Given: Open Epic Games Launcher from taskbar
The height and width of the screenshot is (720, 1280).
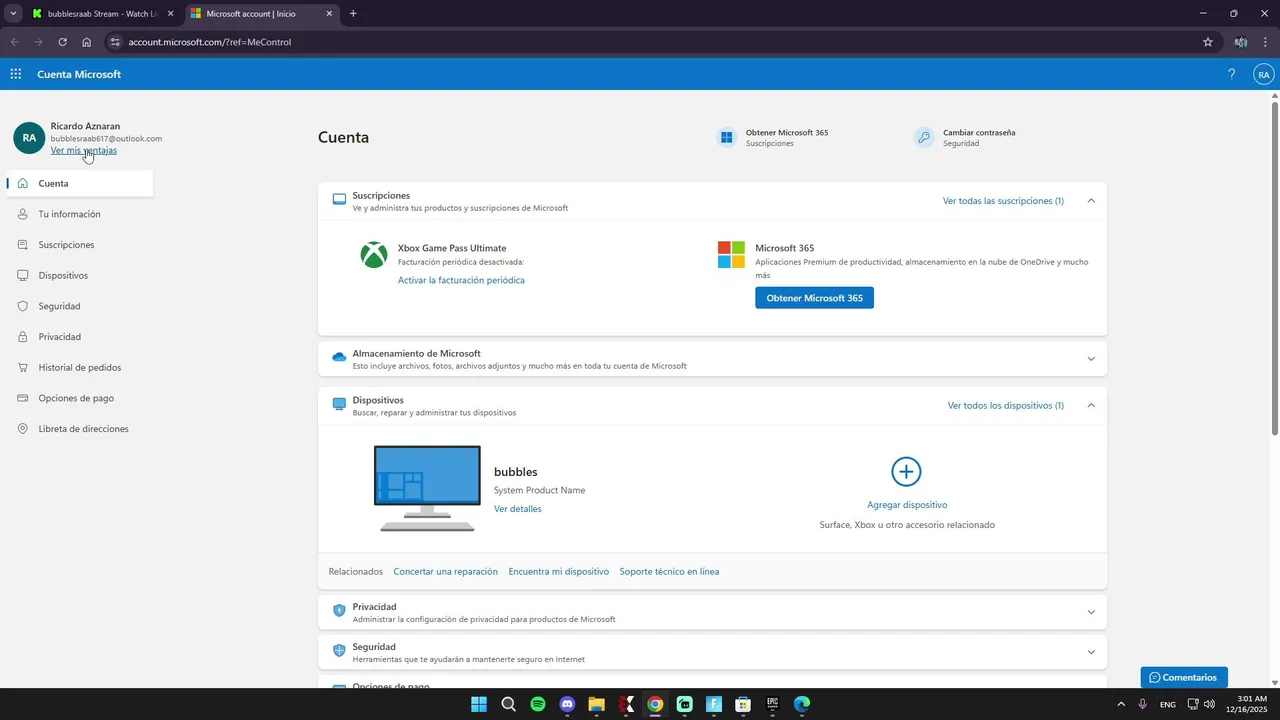Looking at the screenshot, I should tap(773, 704).
